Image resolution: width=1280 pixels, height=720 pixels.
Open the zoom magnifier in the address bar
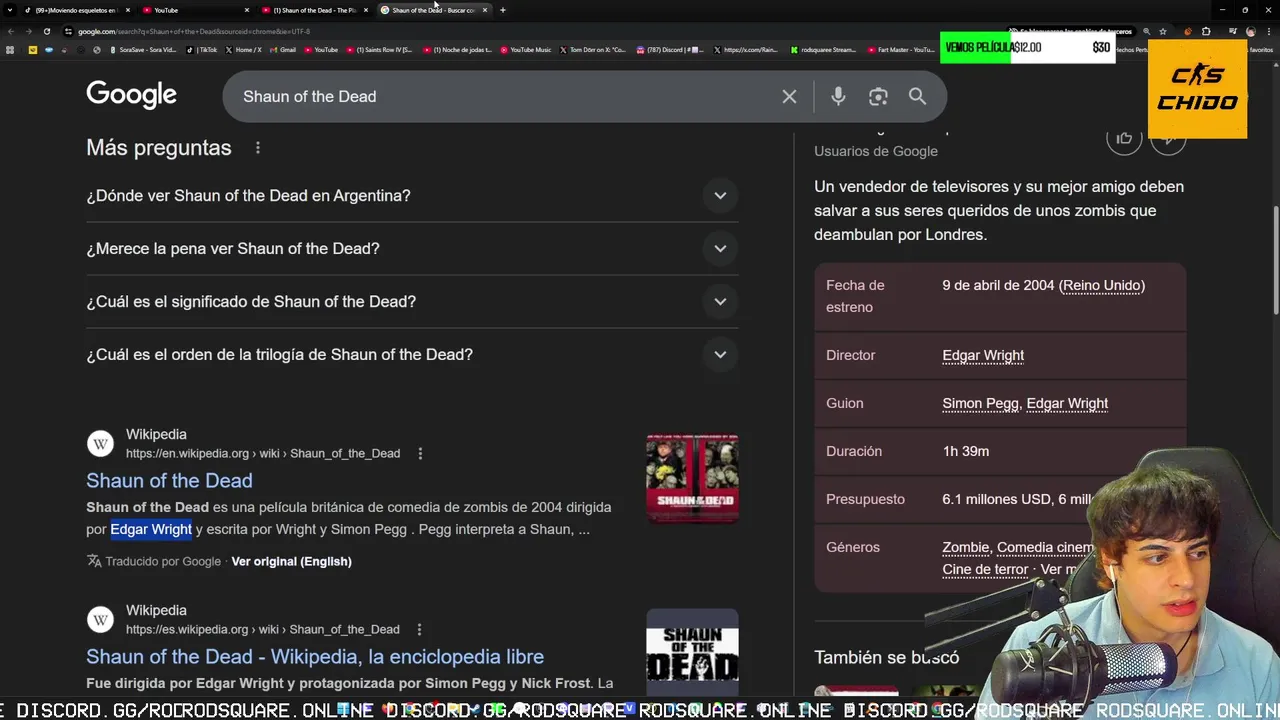pyautogui.click(x=1146, y=31)
